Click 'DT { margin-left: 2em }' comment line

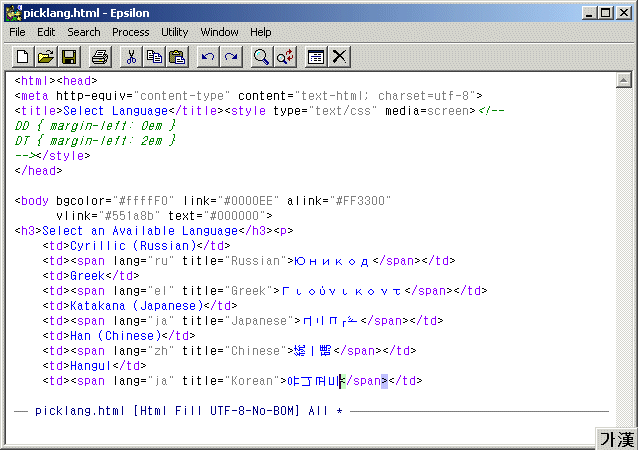95,141
